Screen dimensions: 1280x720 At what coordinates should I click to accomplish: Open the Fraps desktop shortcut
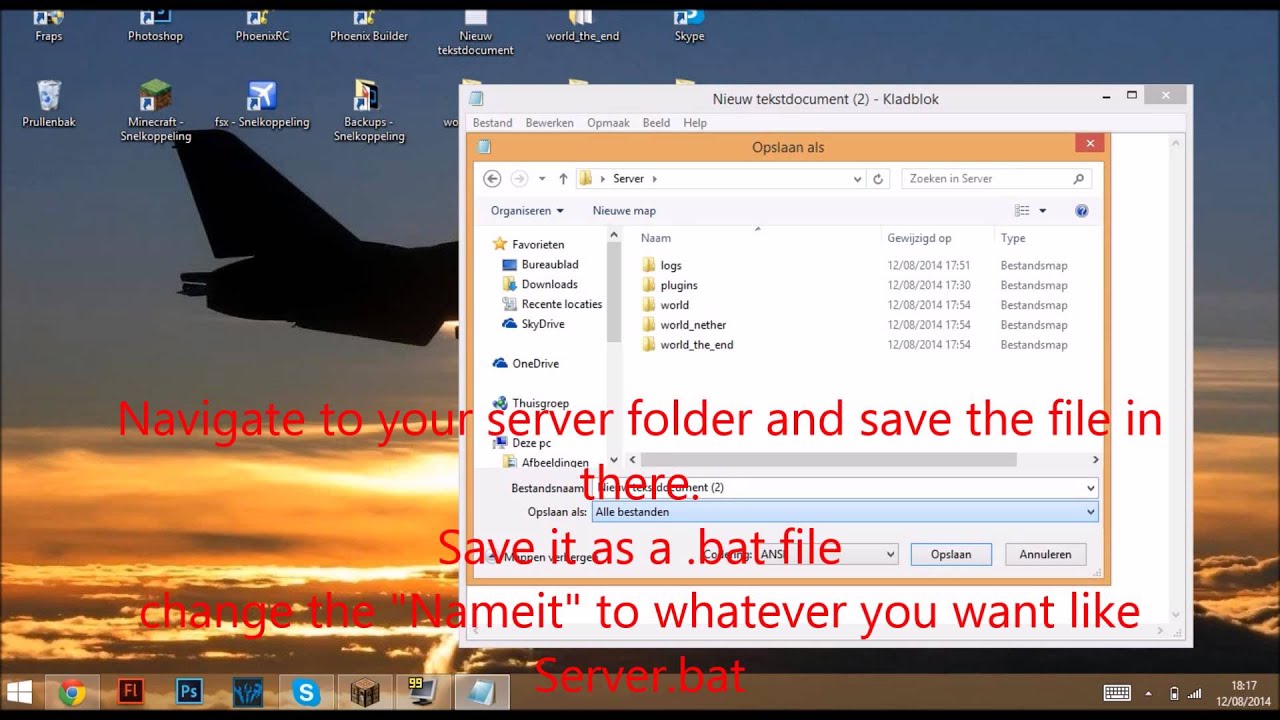click(x=48, y=26)
